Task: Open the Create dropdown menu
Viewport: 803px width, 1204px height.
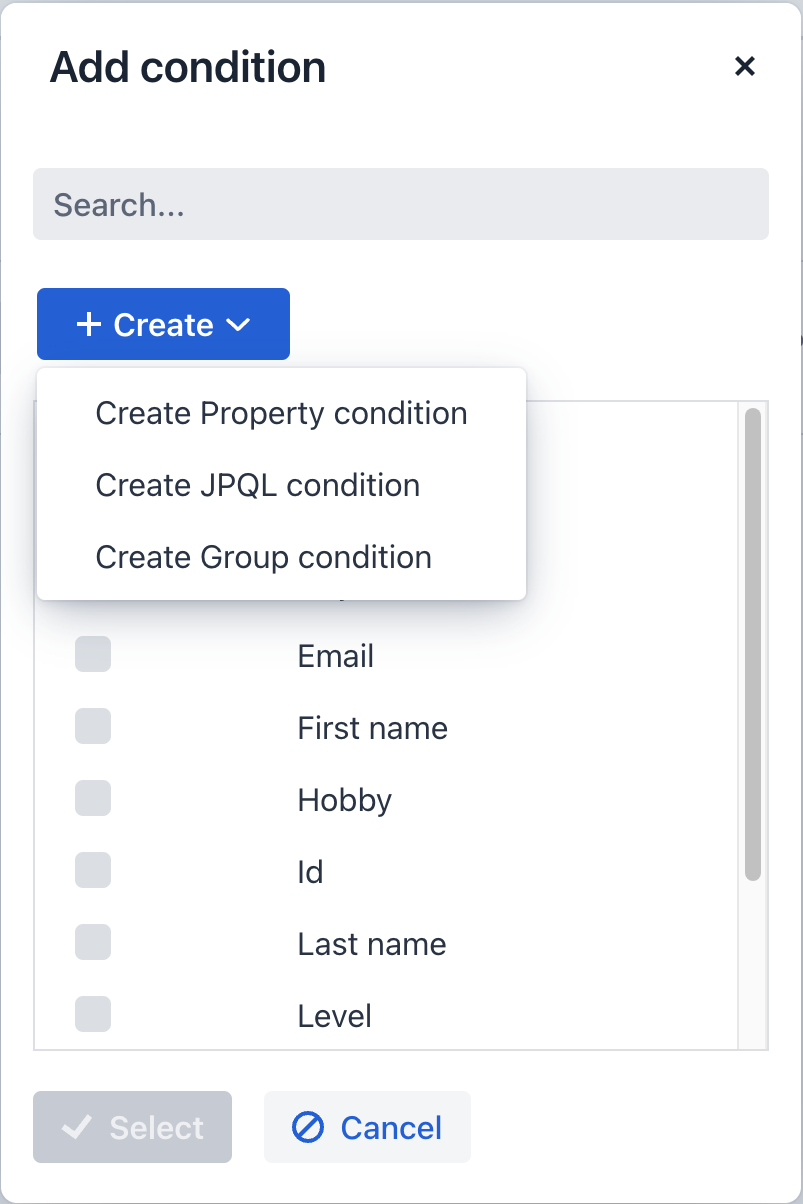Action: pos(162,324)
